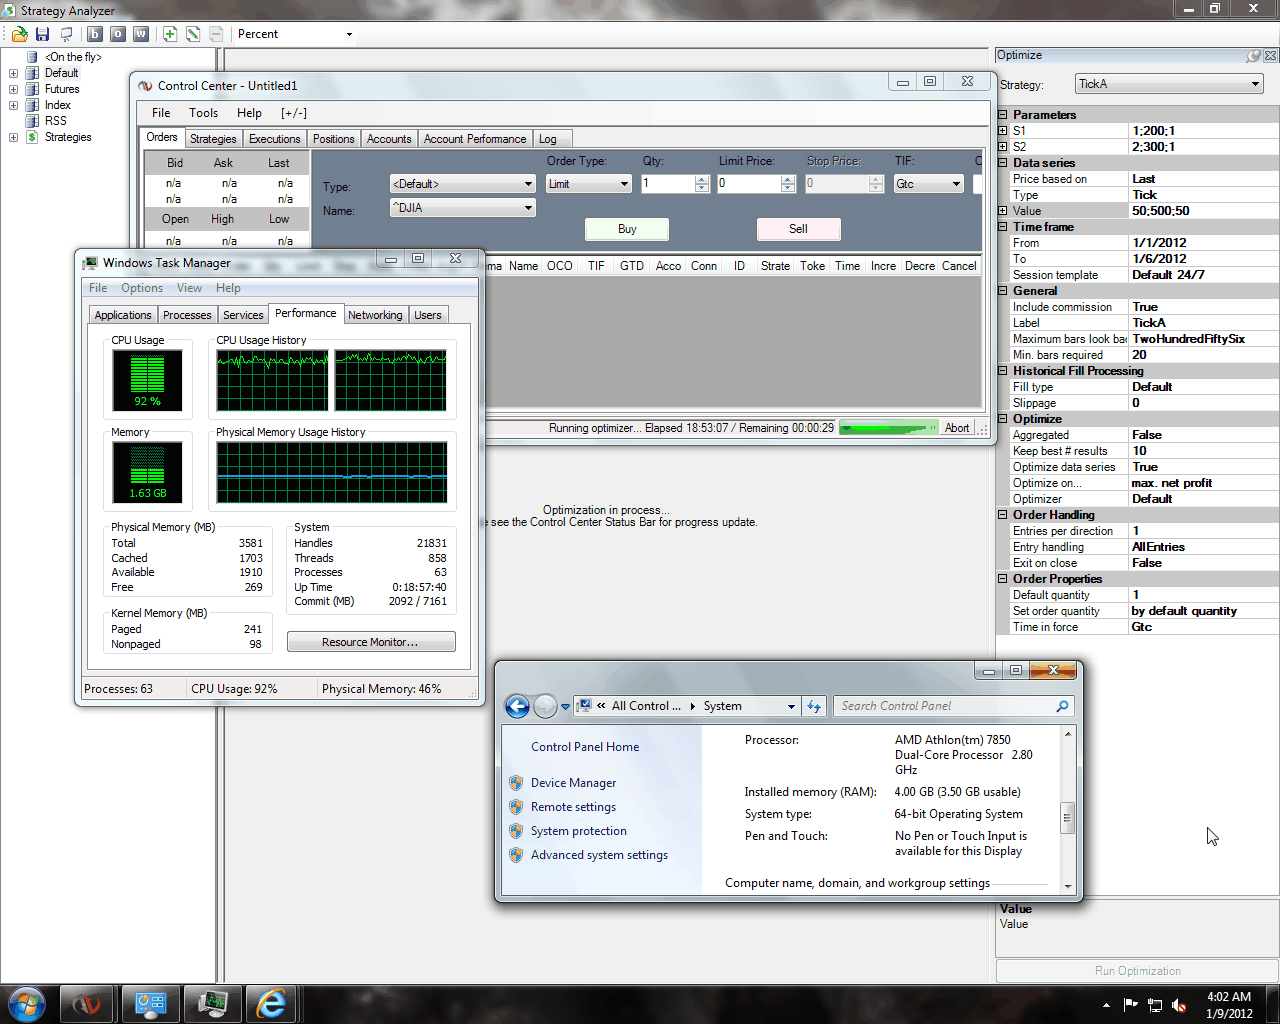Click the pencil edit icon in toolbar
1280x1024 pixels.
click(x=193, y=34)
